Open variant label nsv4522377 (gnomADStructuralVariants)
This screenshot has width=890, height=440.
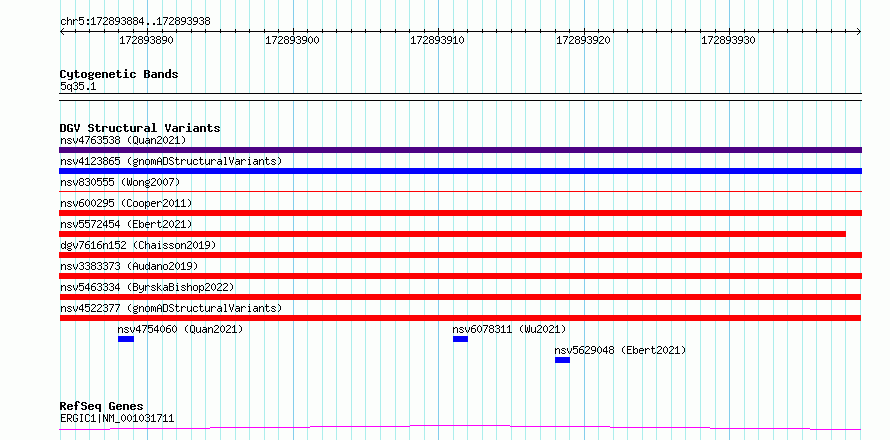[x=171, y=308]
